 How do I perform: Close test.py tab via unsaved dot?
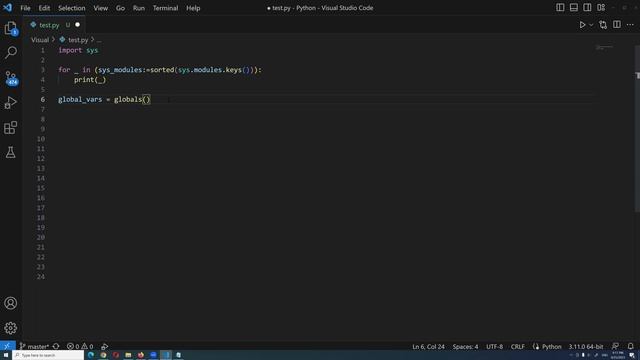point(78,25)
